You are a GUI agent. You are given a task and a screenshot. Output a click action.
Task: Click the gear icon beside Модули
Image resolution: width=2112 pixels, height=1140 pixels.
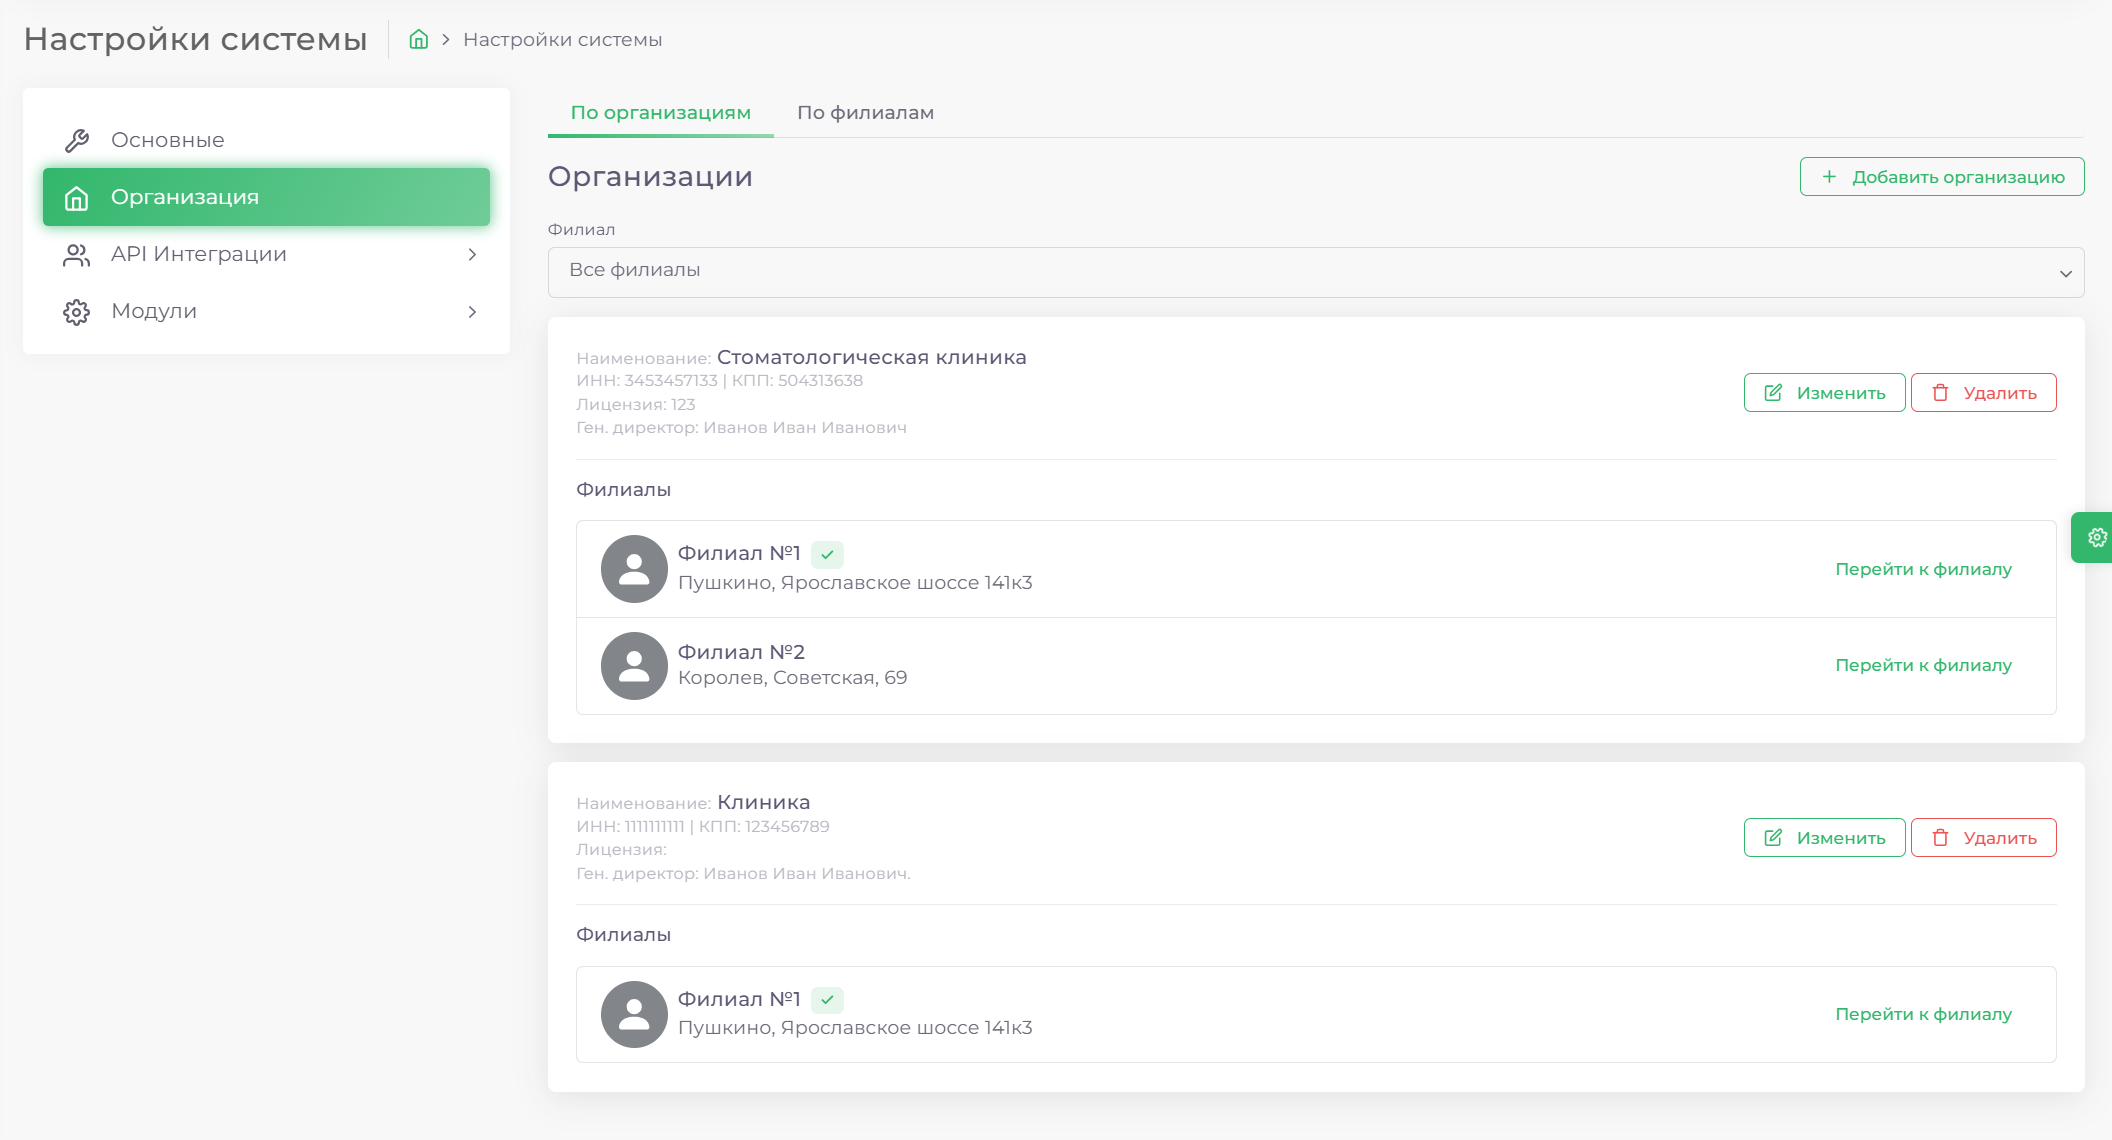(77, 312)
